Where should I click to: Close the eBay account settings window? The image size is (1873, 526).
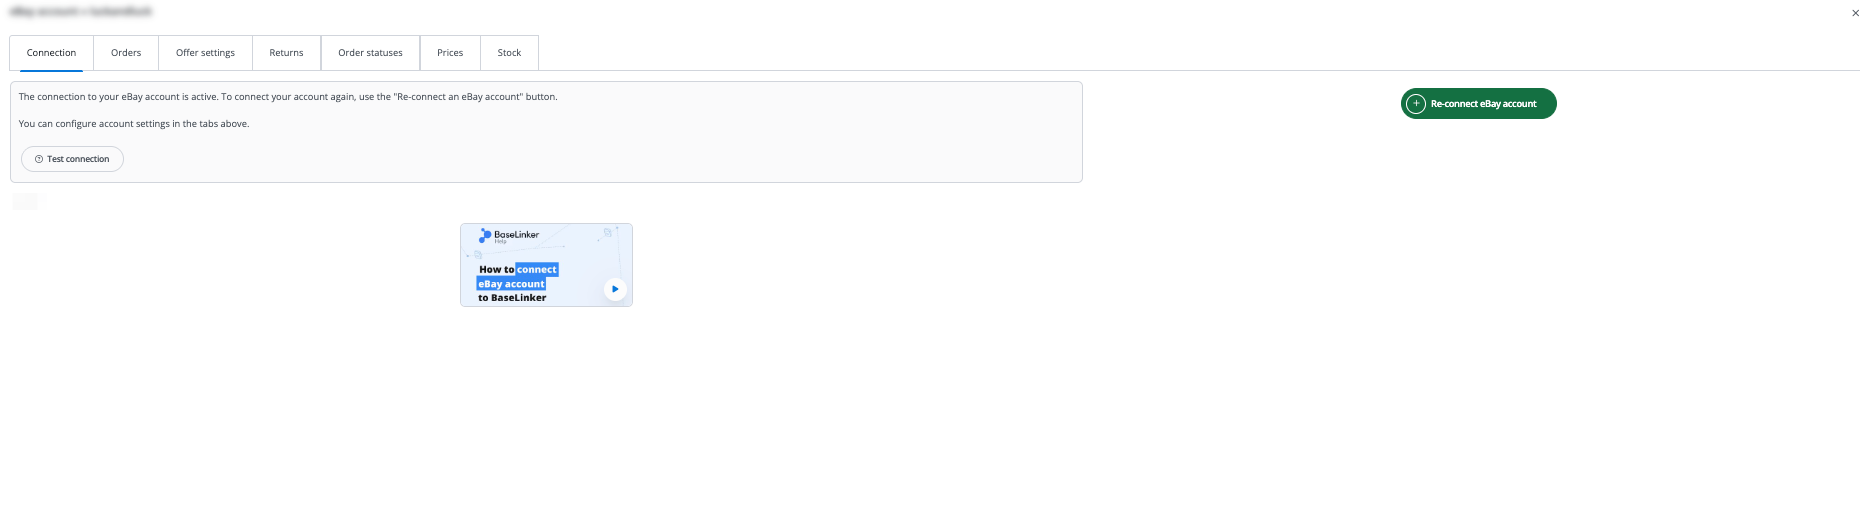click(1855, 13)
